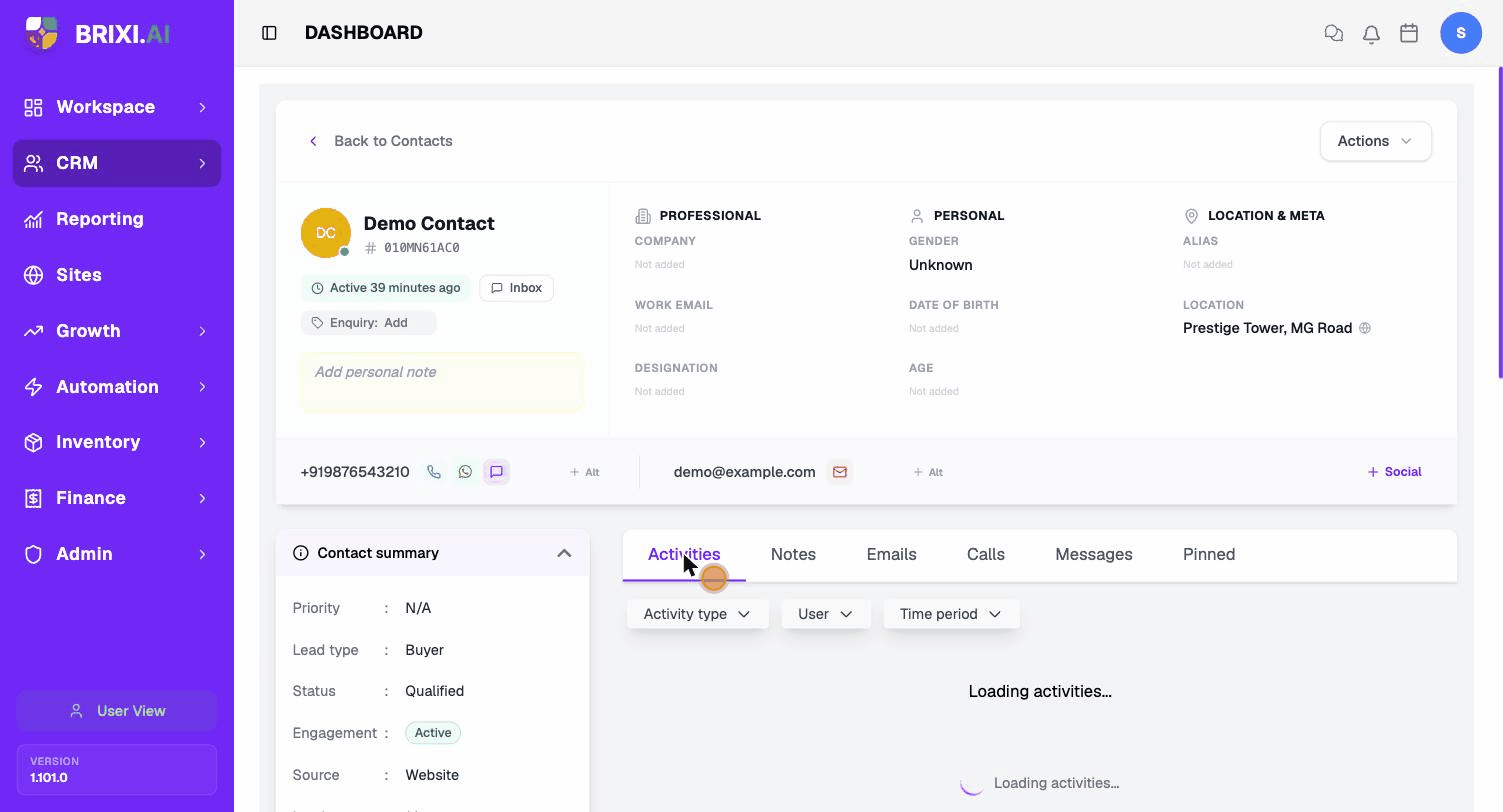This screenshot has width=1503, height=812.
Task: Switch to the Emails tab
Action: pos(891,554)
